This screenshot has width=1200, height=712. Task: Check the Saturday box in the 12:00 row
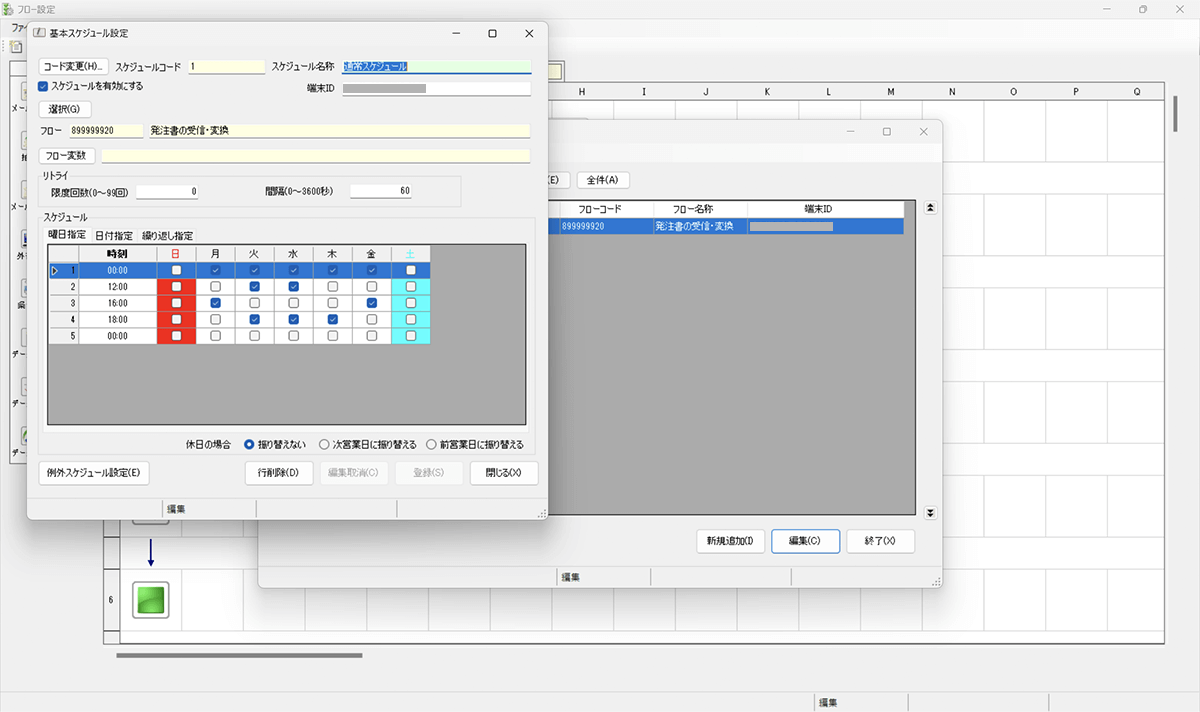(x=411, y=287)
